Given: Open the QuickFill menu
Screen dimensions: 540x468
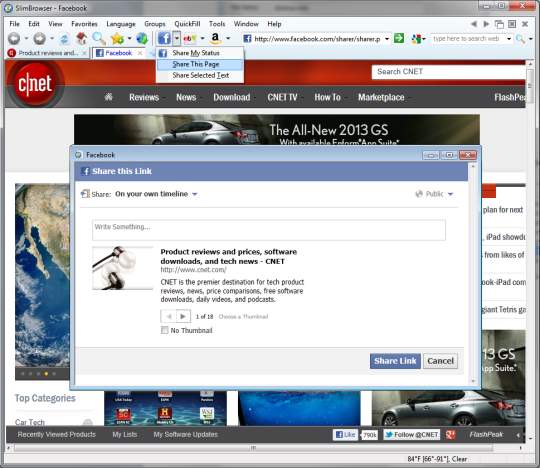Looking at the screenshot, I should [x=187, y=24].
